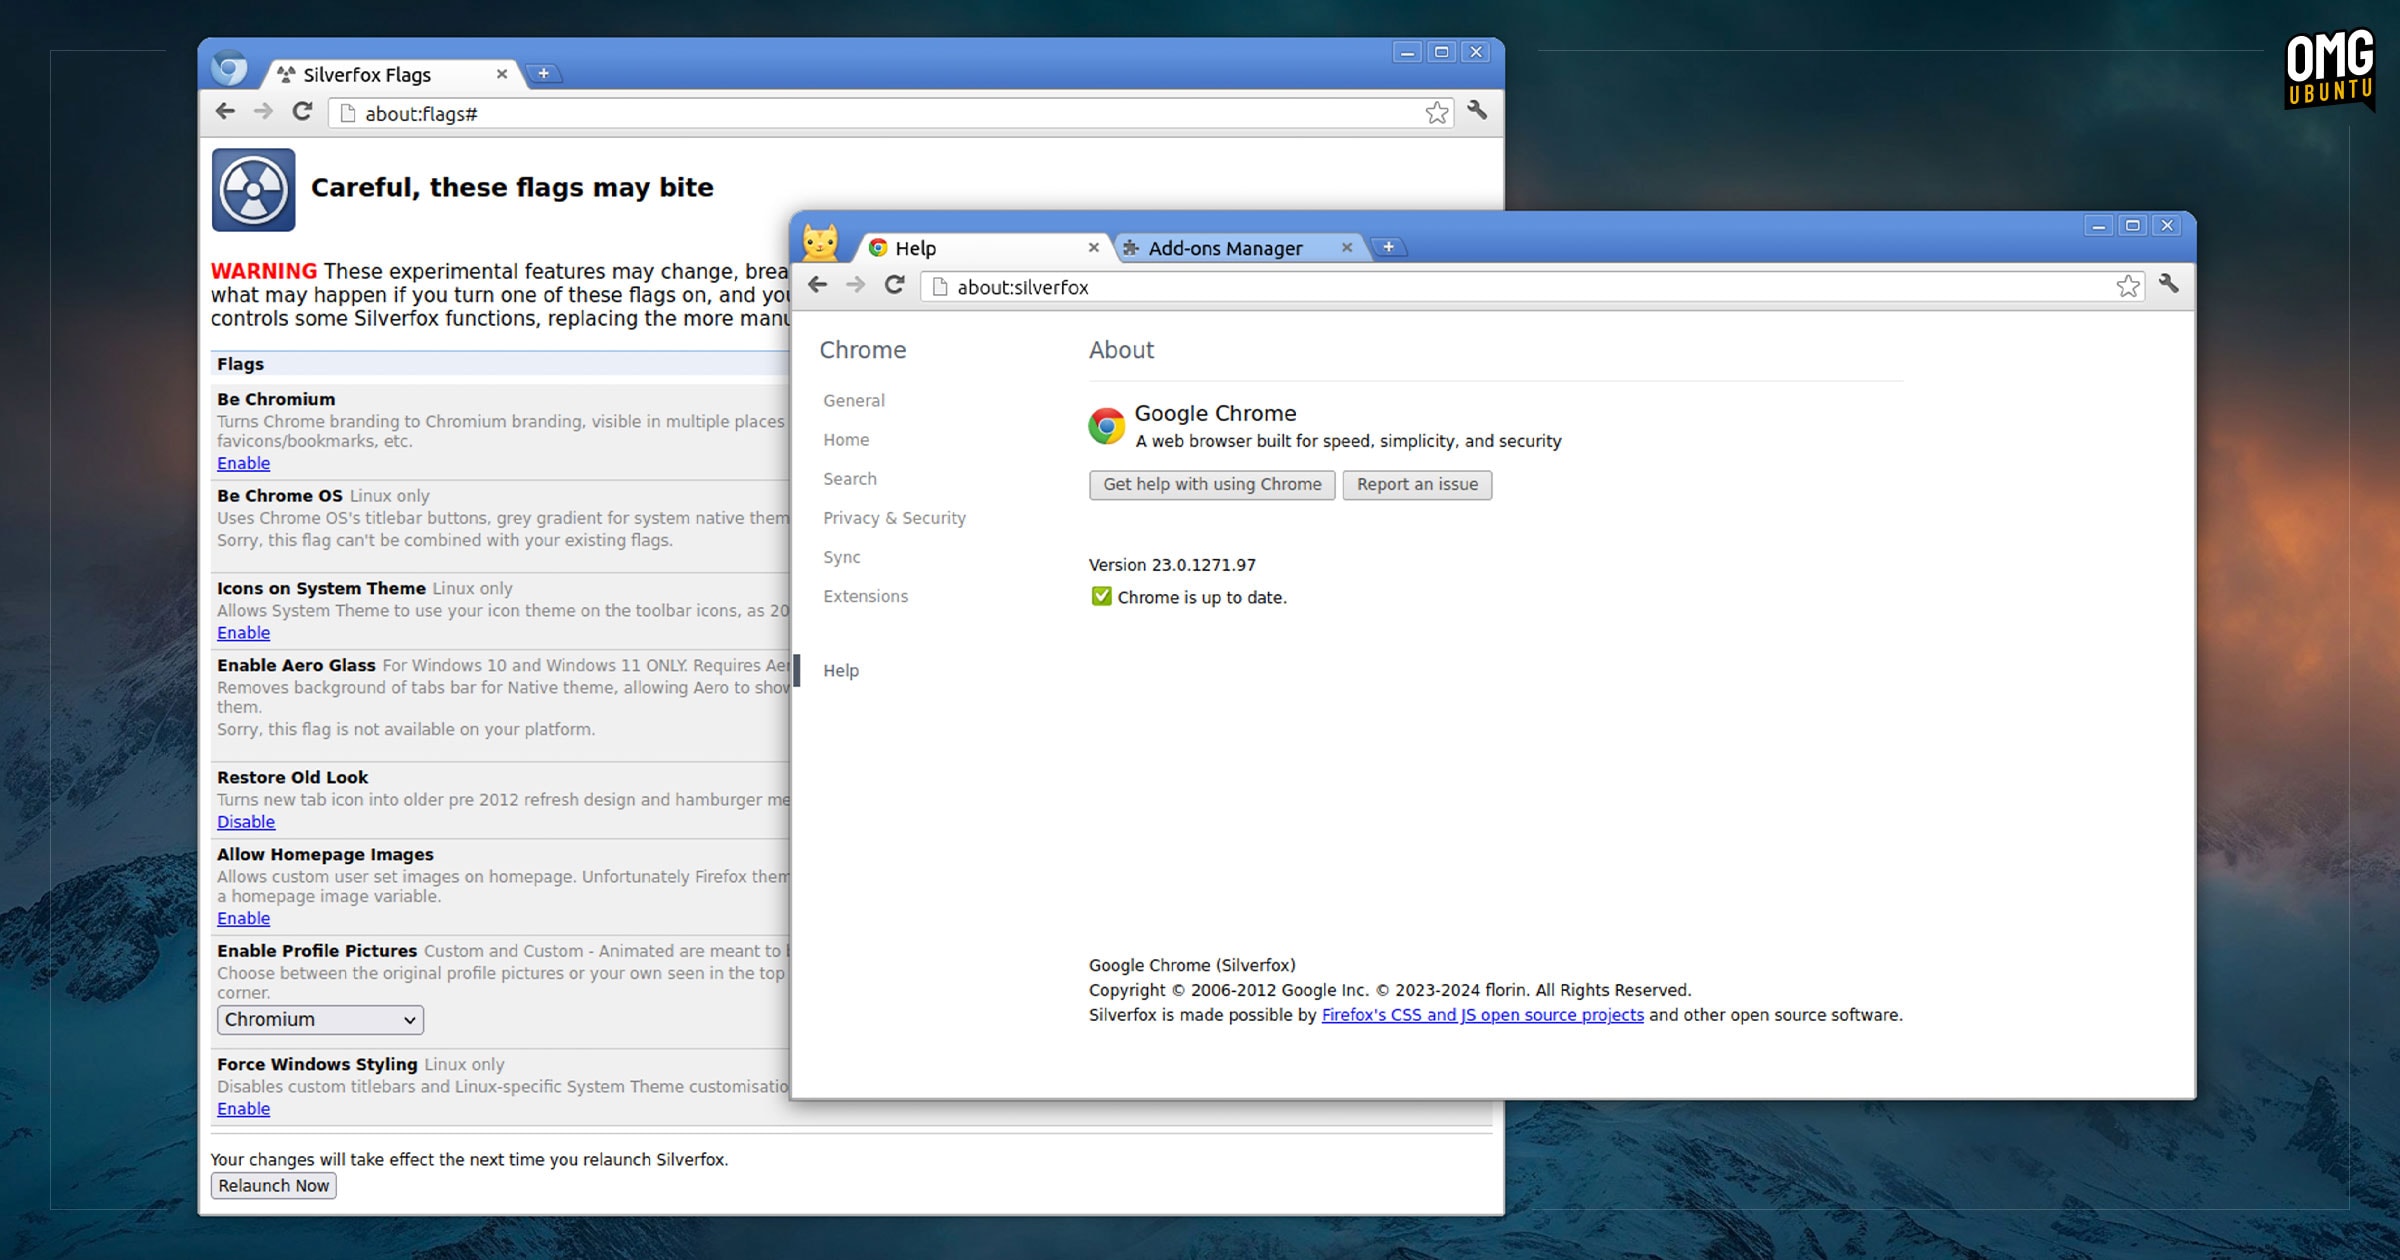Click Get help with using Chrome
This screenshot has width=2400, height=1260.
[x=1212, y=485]
